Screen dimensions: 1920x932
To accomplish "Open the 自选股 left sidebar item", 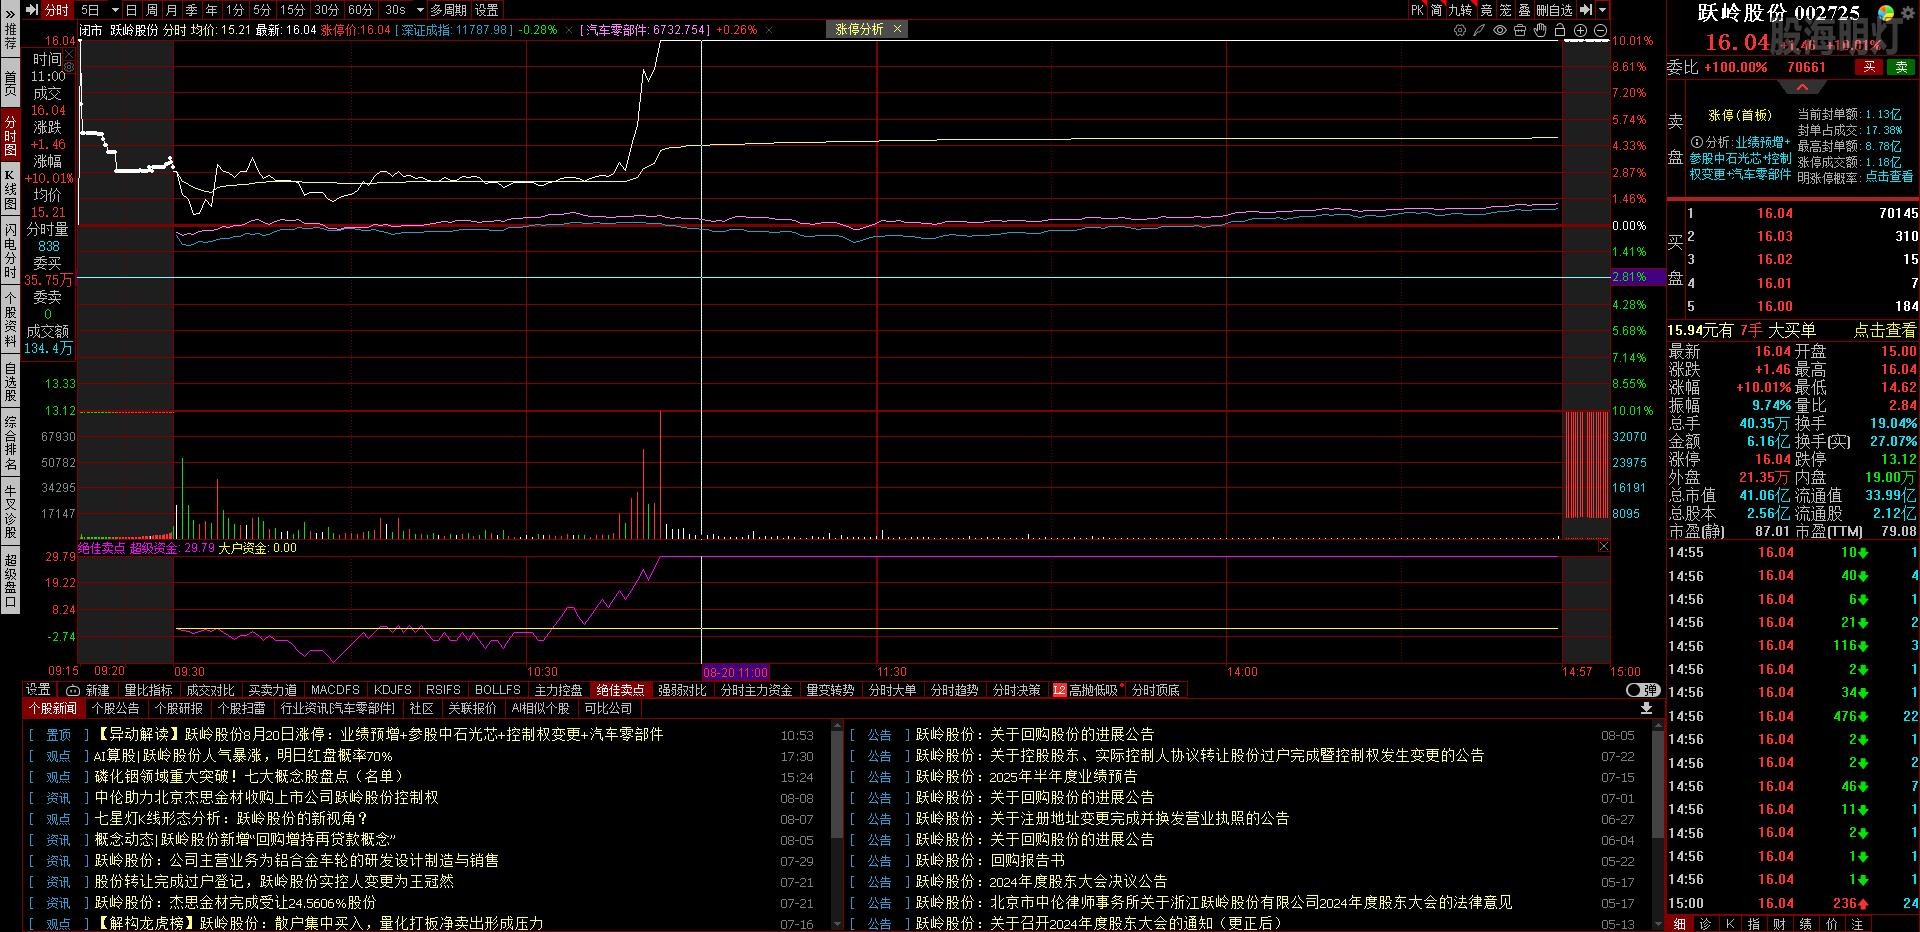I will [x=10, y=381].
